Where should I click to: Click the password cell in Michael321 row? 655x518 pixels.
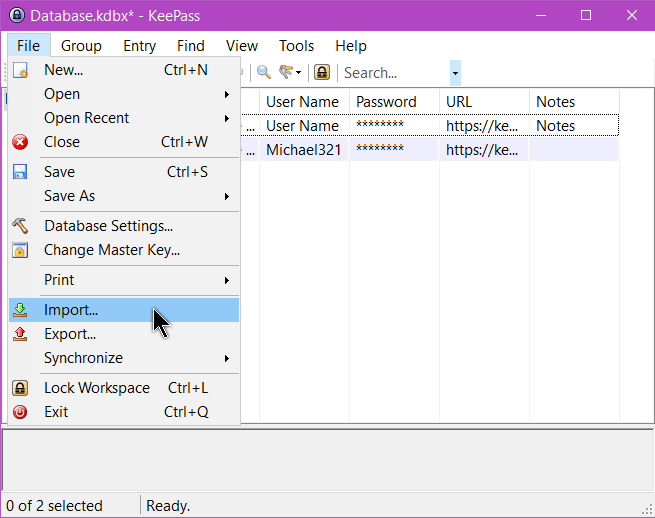pyautogui.click(x=394, y=150)
